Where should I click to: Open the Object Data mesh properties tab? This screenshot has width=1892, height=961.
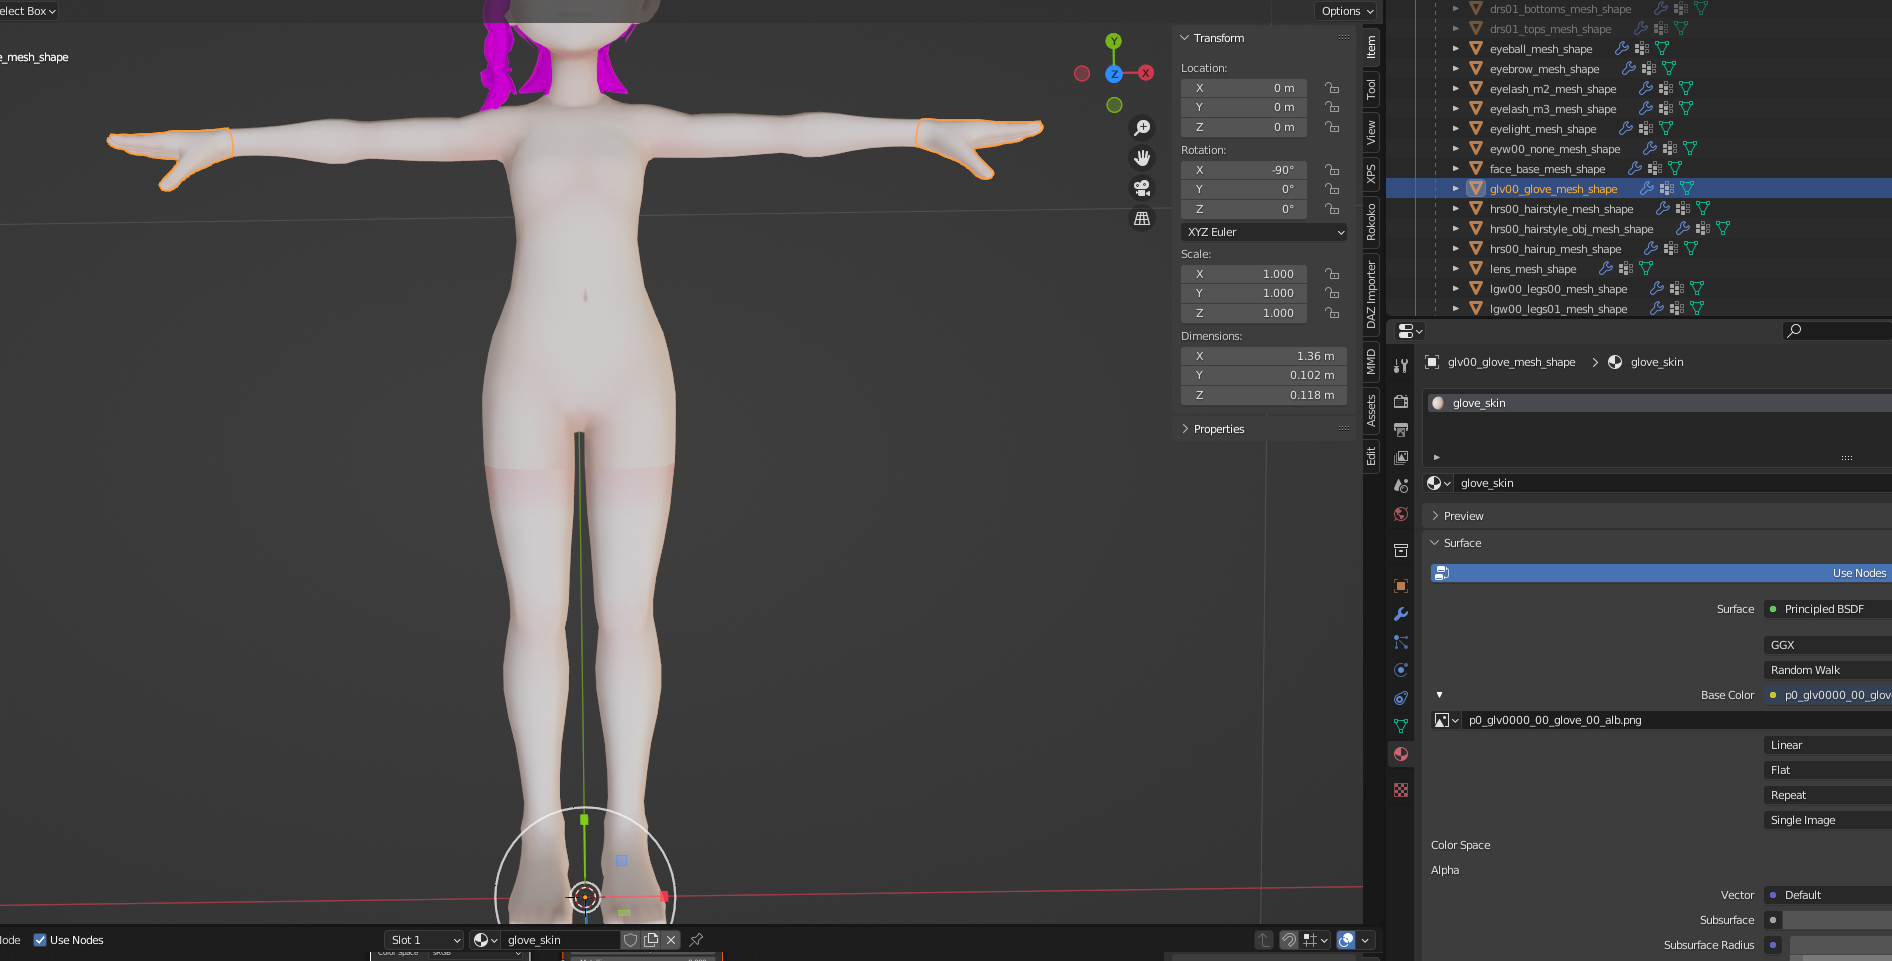[1401, 726]
